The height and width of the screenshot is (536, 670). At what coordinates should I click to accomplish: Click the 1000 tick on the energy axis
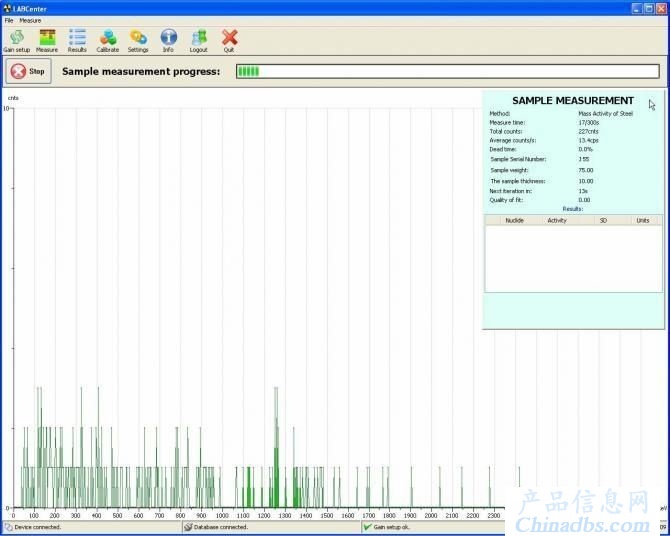[x=222, y=516]
